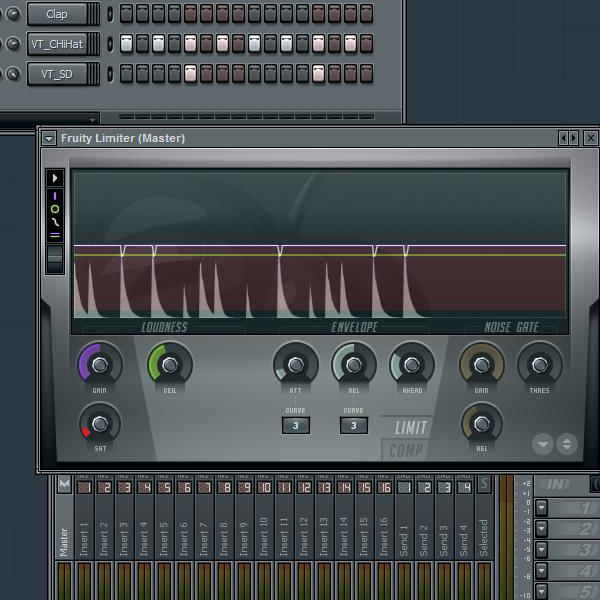Viewport: 600px width, 600px height.
Task: Select previous preset arrow in Fruity Limiter
Action: (x=562, y=138)
